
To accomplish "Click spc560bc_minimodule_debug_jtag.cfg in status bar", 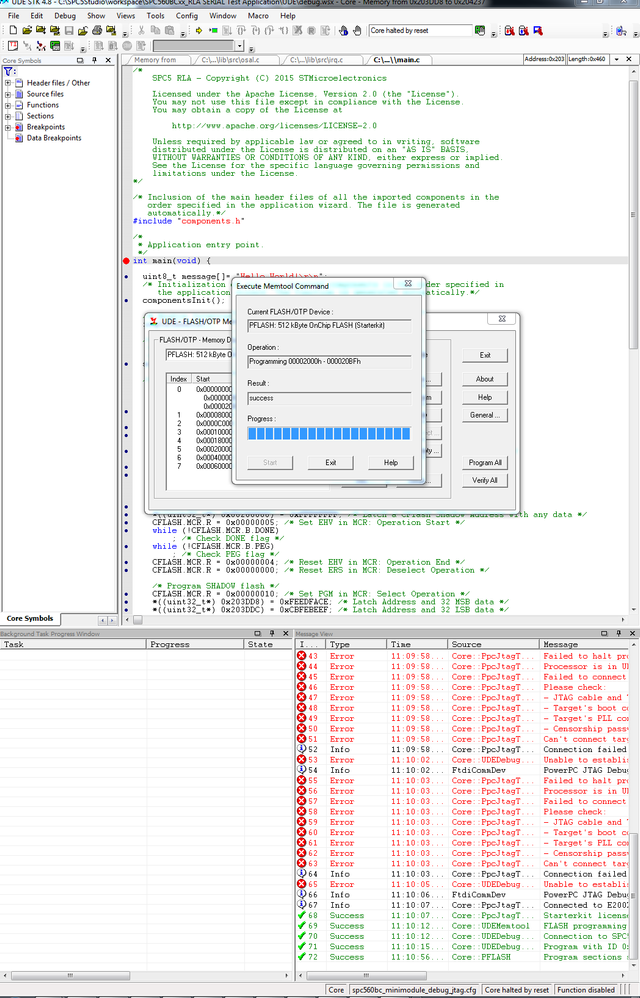I will click(414, 990).
